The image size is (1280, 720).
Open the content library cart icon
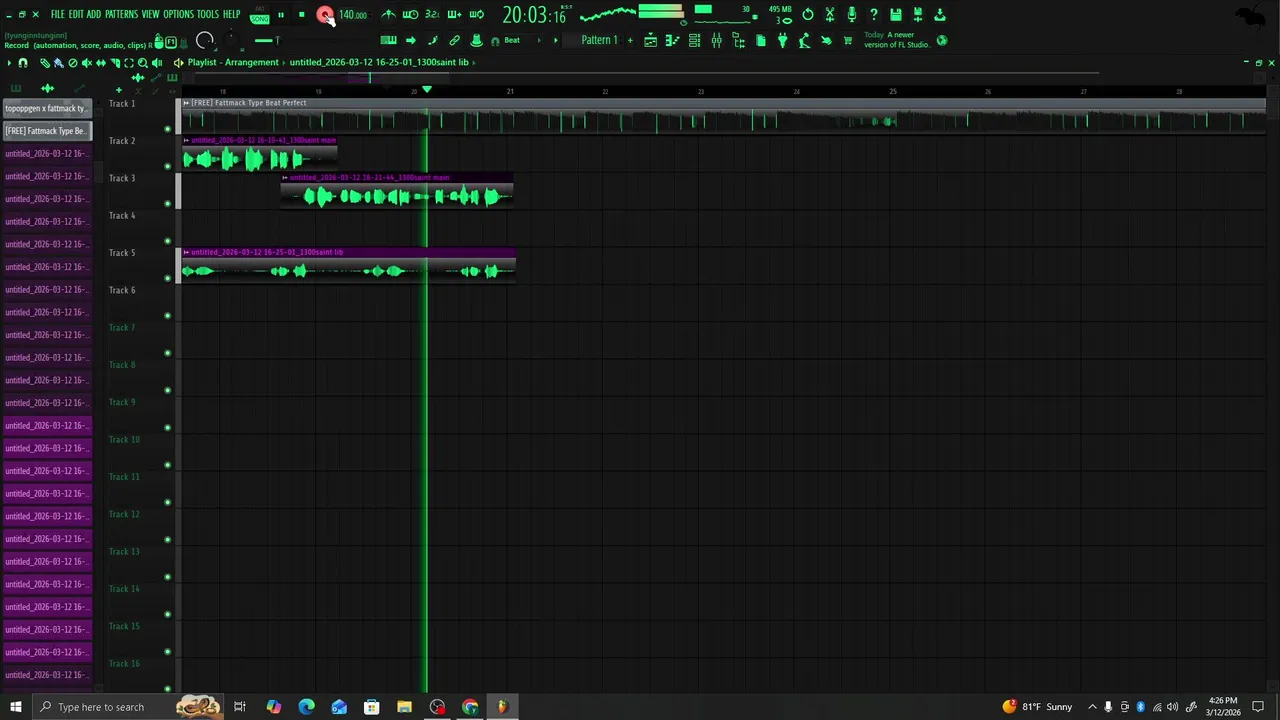[x=848, y=41]
